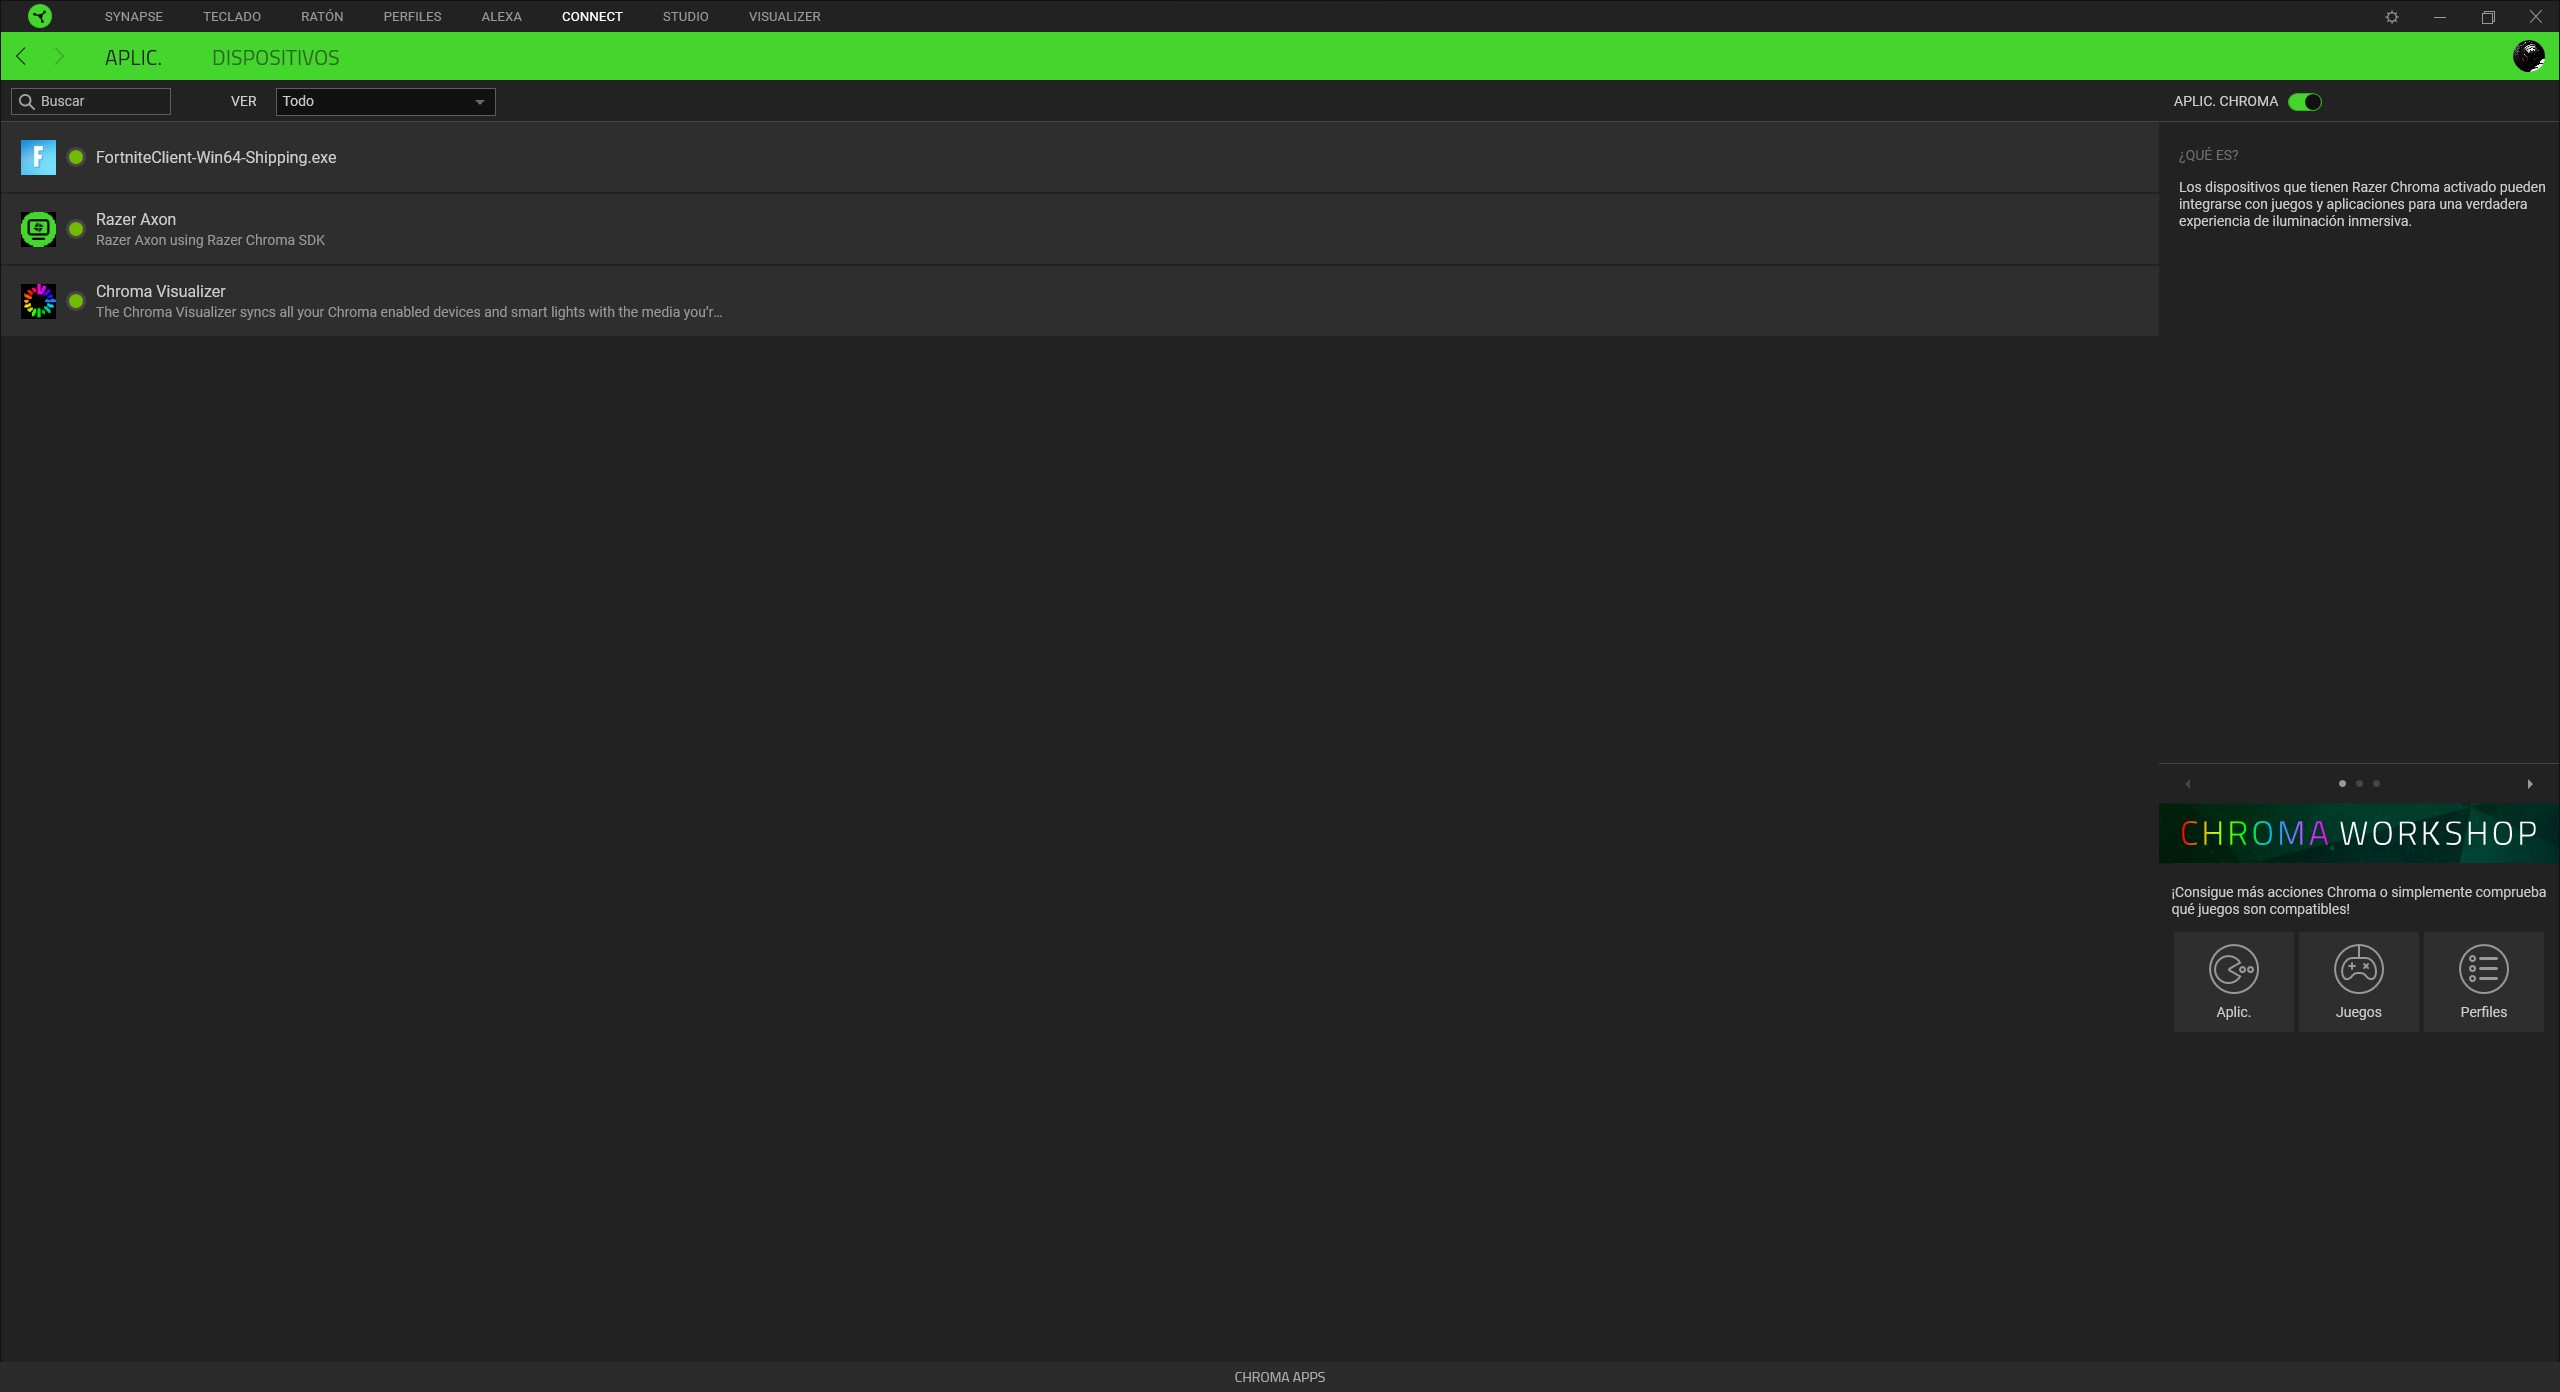Click the search magnifier icon
This screenshot has height=1392, width=2560.
(x=27, y=101)
